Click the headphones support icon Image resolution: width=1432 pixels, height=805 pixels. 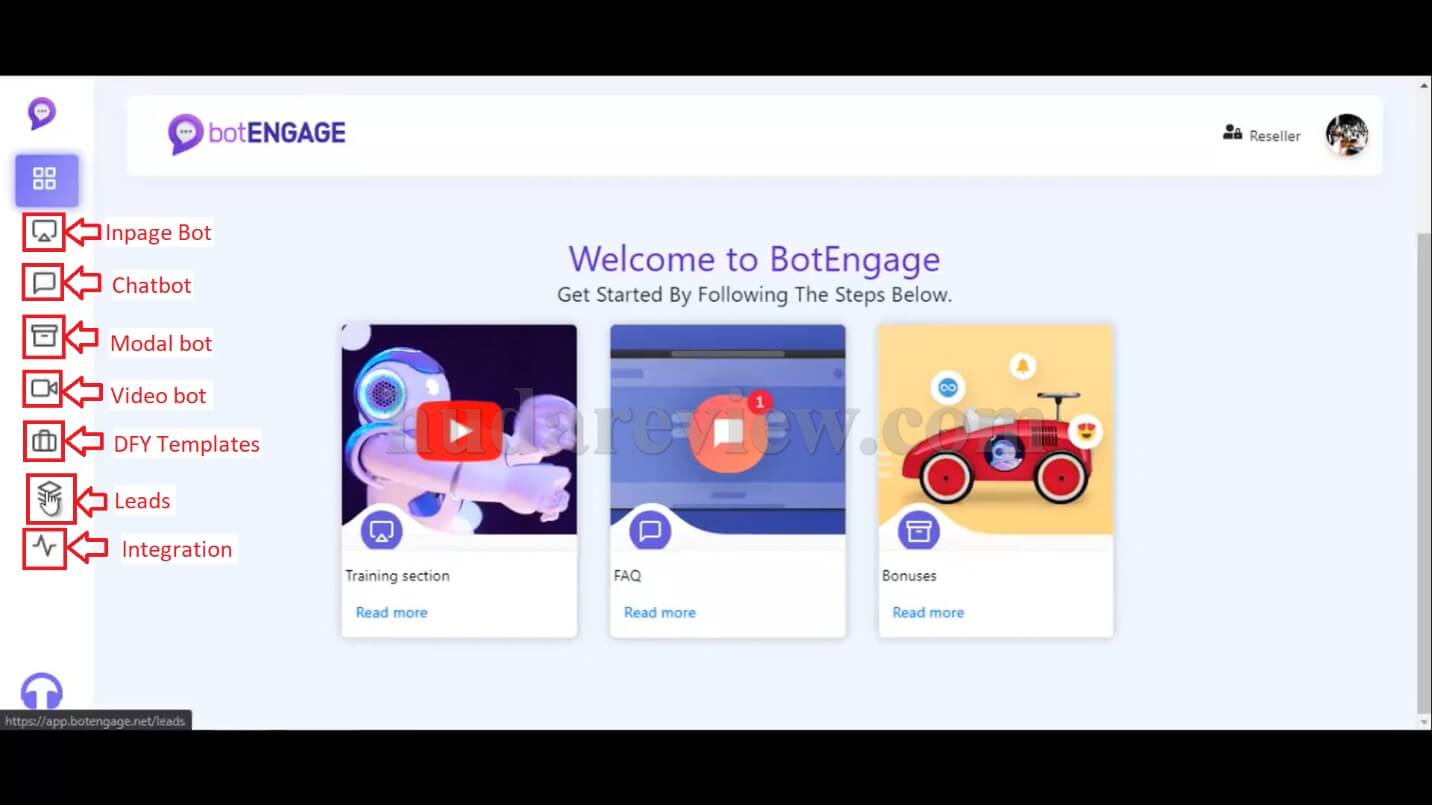click(x=42, y=692)
